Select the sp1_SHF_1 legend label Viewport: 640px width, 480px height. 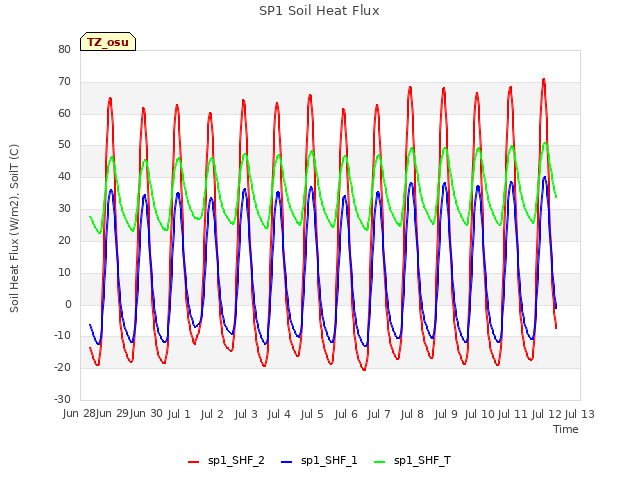coord(329,461)
